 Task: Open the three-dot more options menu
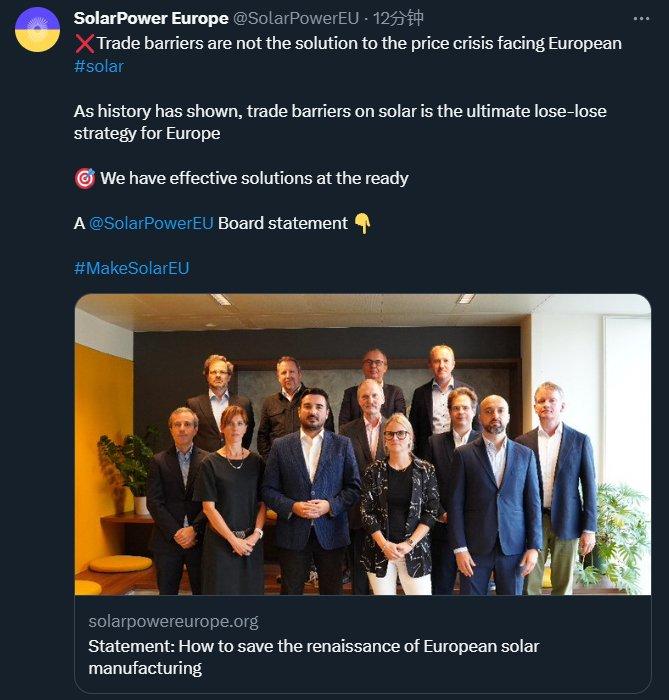[640, 19]
